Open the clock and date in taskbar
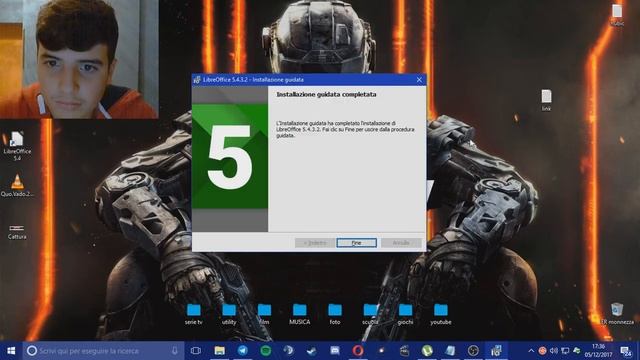This screenshot has width=640, height=360. point(598,351)
